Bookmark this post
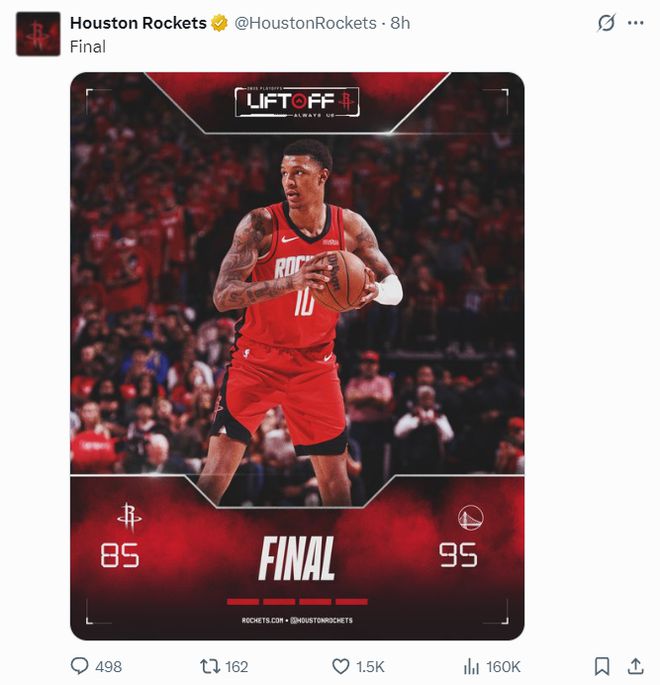Image resolution: width=660 pixels, height=685 pixels. (602, 667)
